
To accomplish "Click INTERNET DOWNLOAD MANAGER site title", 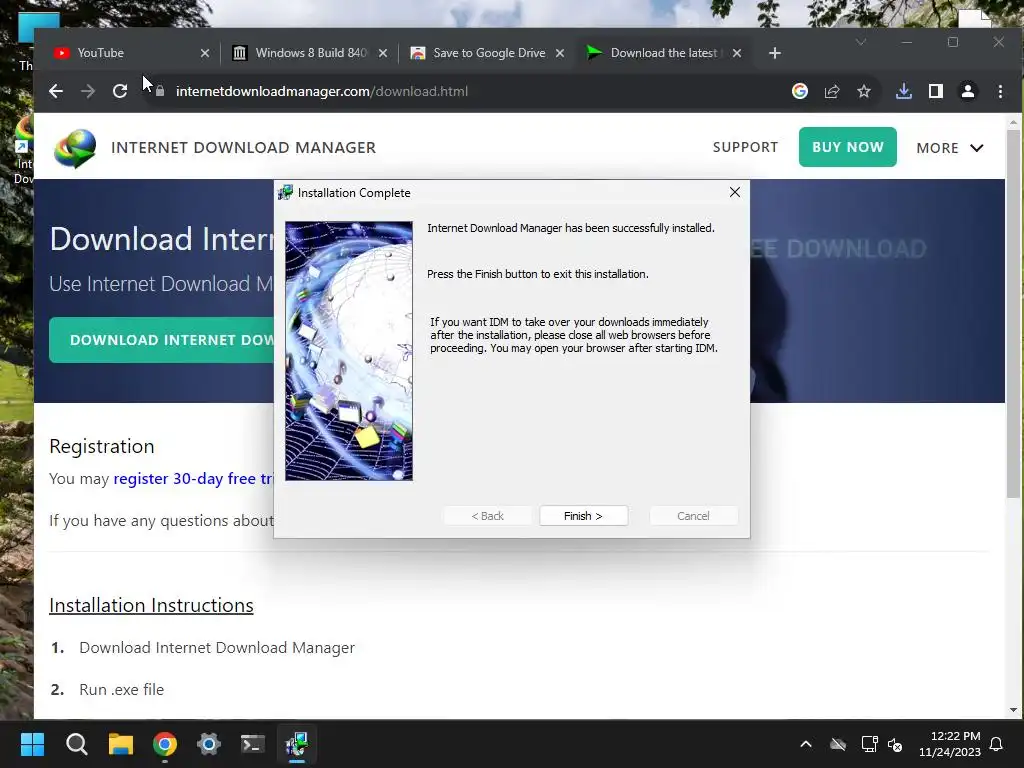I will click(x=244, y=148).
